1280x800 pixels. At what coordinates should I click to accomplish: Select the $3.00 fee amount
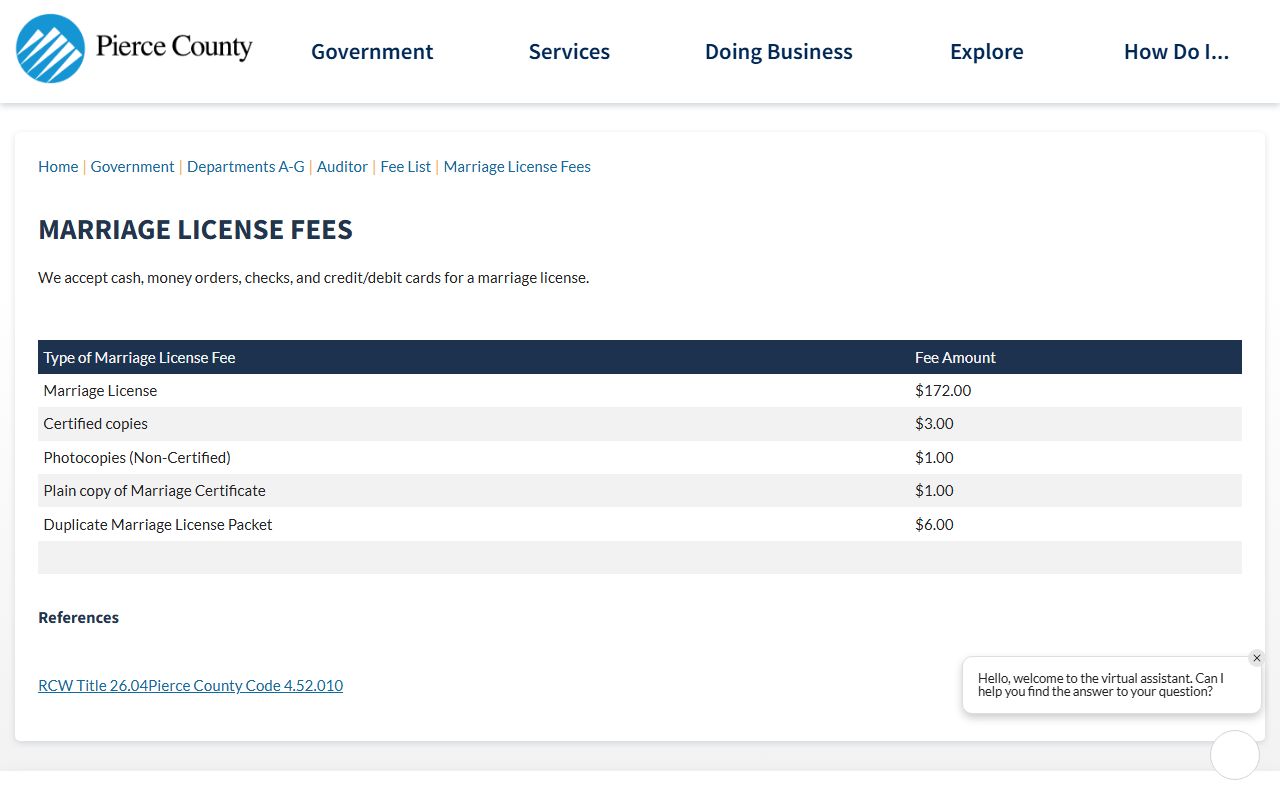(934, 424)
